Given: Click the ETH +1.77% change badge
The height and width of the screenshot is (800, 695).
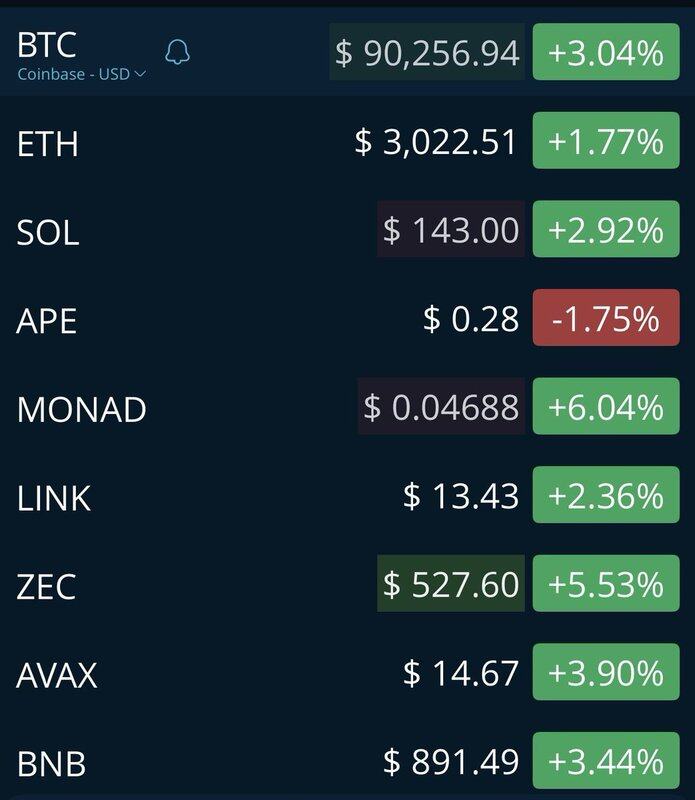Looking at the screenshot, I should pyautogui.click(x=605, y=142).
